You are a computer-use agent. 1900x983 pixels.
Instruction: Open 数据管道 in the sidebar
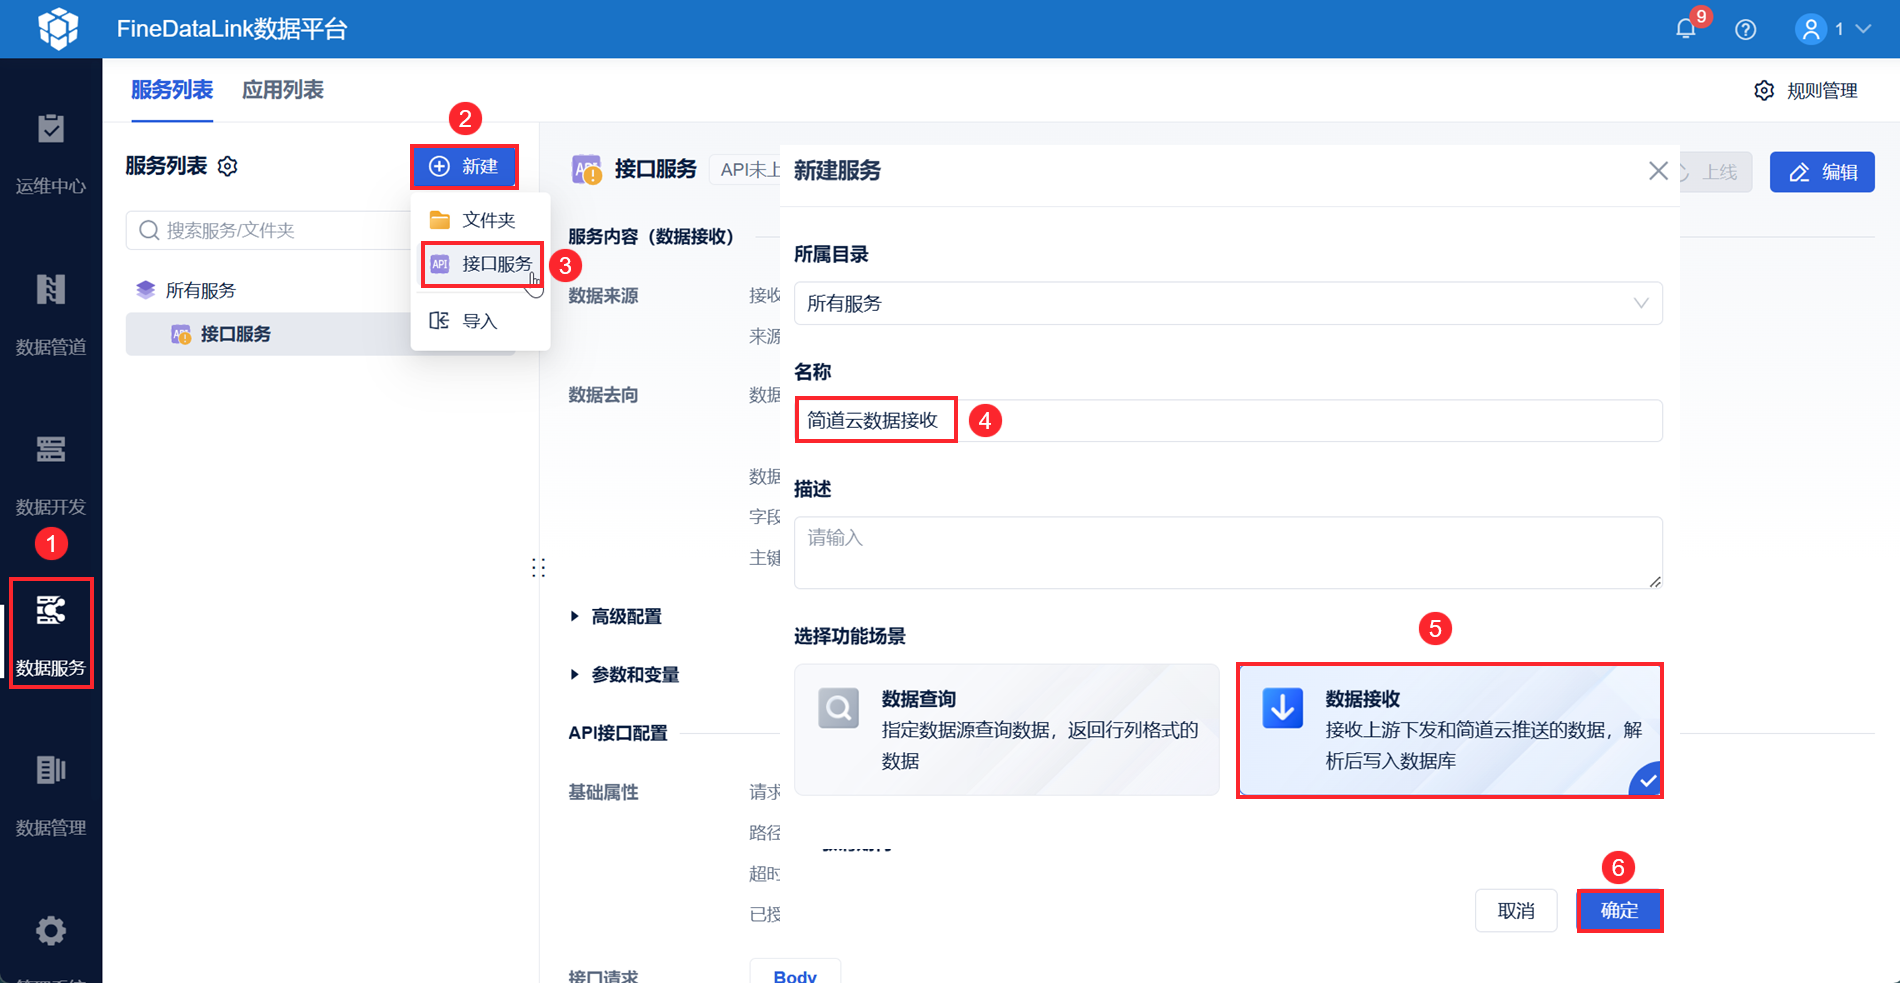click(x=51, y=315)
